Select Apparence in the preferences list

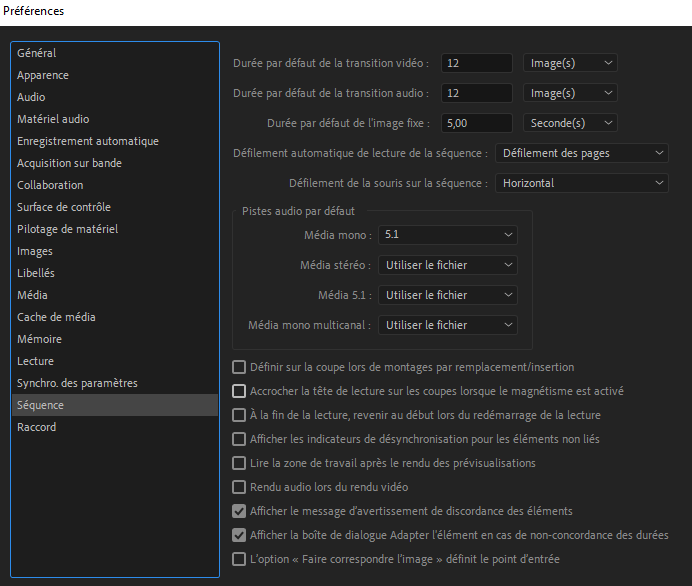click(x=115, y=75)
